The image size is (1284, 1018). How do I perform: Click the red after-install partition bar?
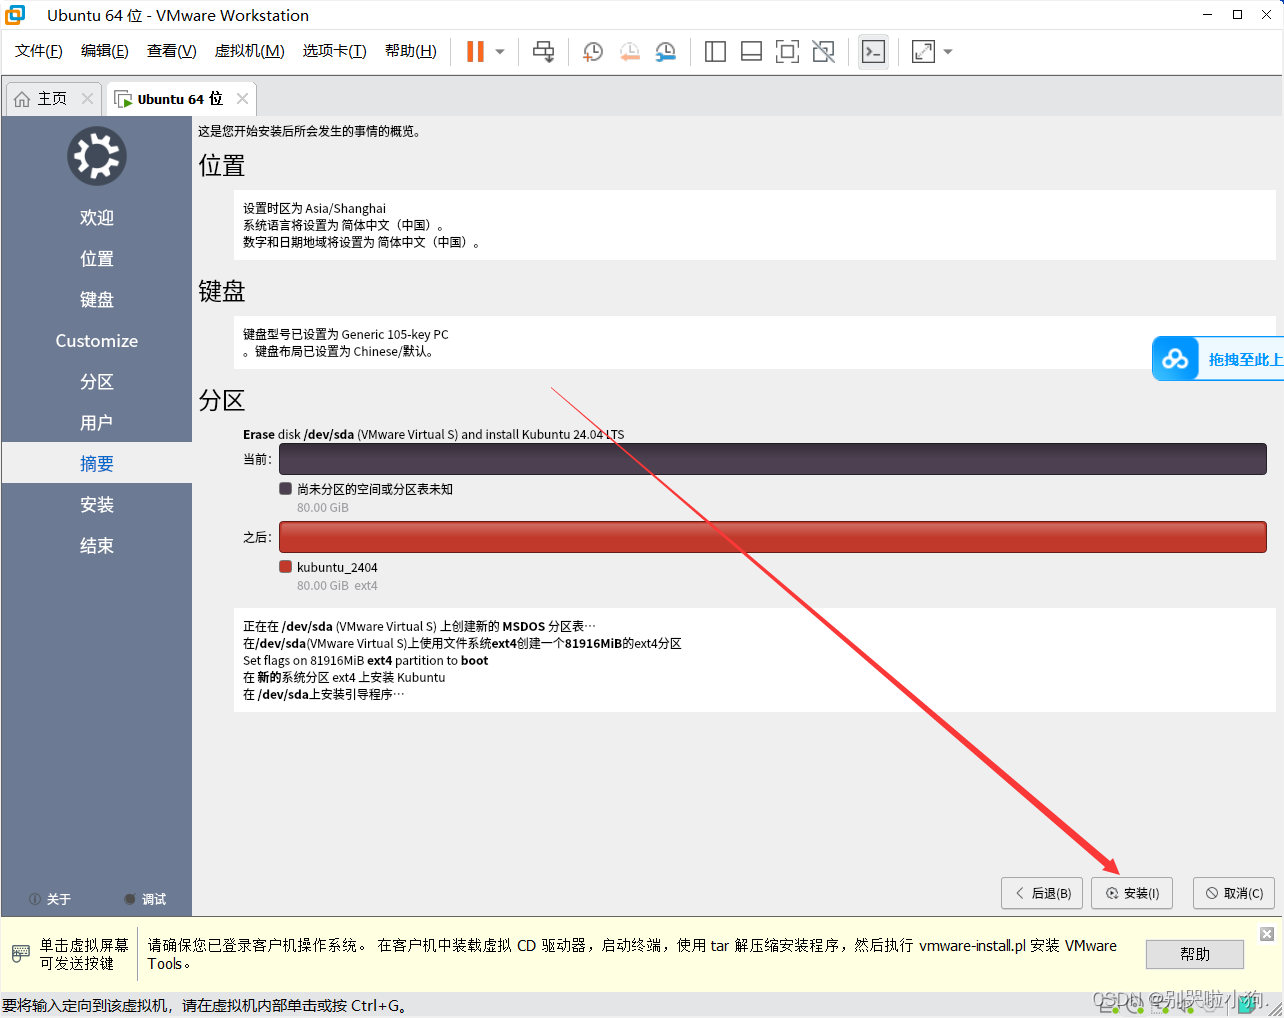coord(773,537)
